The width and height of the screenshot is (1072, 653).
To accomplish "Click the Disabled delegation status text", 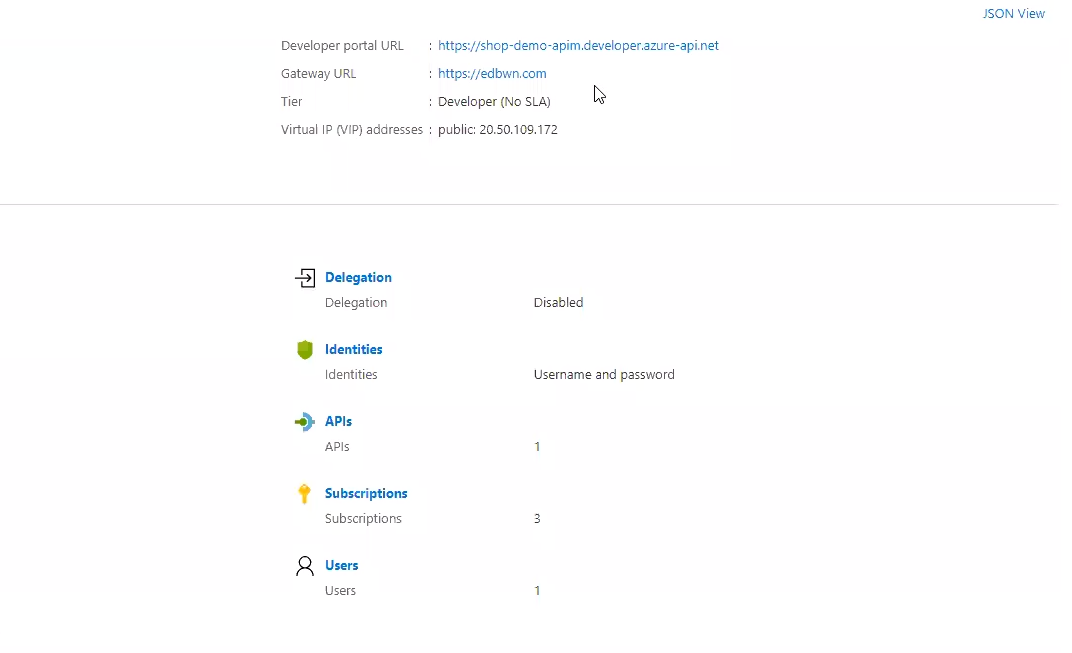I will [558, 303].
